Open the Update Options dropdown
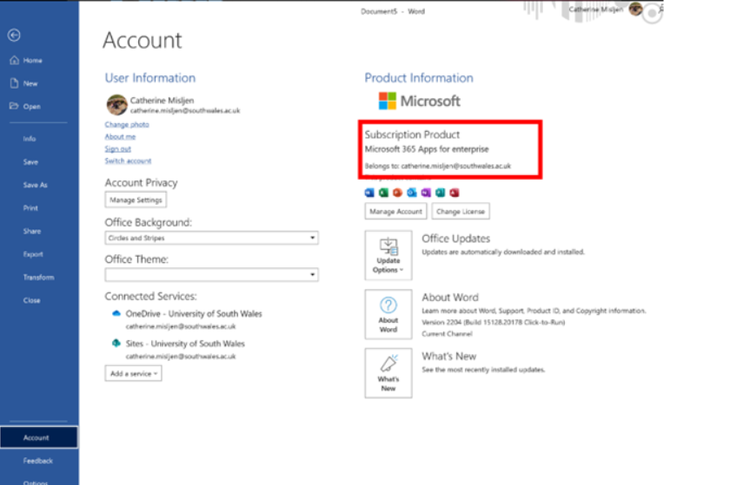Image resolution: width=750 pixels, height=485 pixels. pos(388,256)
